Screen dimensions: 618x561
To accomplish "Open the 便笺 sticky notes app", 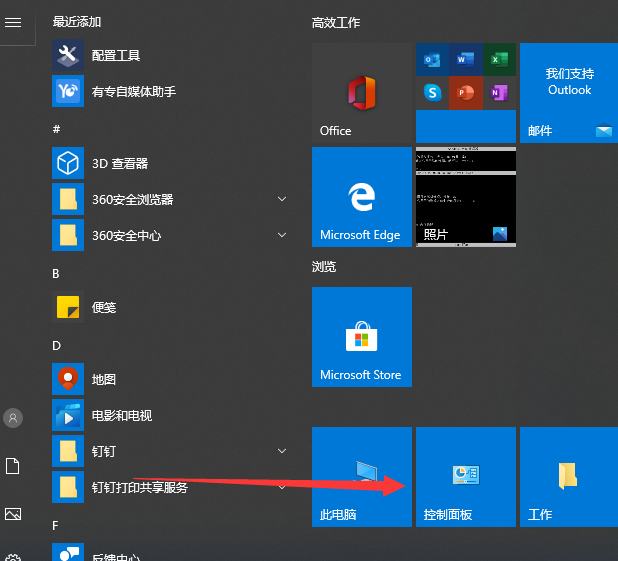I will coord(104,308).
